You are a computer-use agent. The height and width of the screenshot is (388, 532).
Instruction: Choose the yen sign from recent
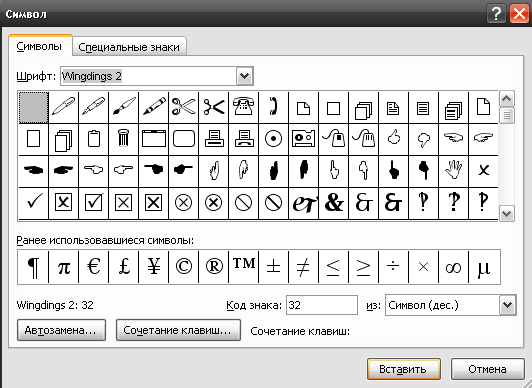coord(154,267)
